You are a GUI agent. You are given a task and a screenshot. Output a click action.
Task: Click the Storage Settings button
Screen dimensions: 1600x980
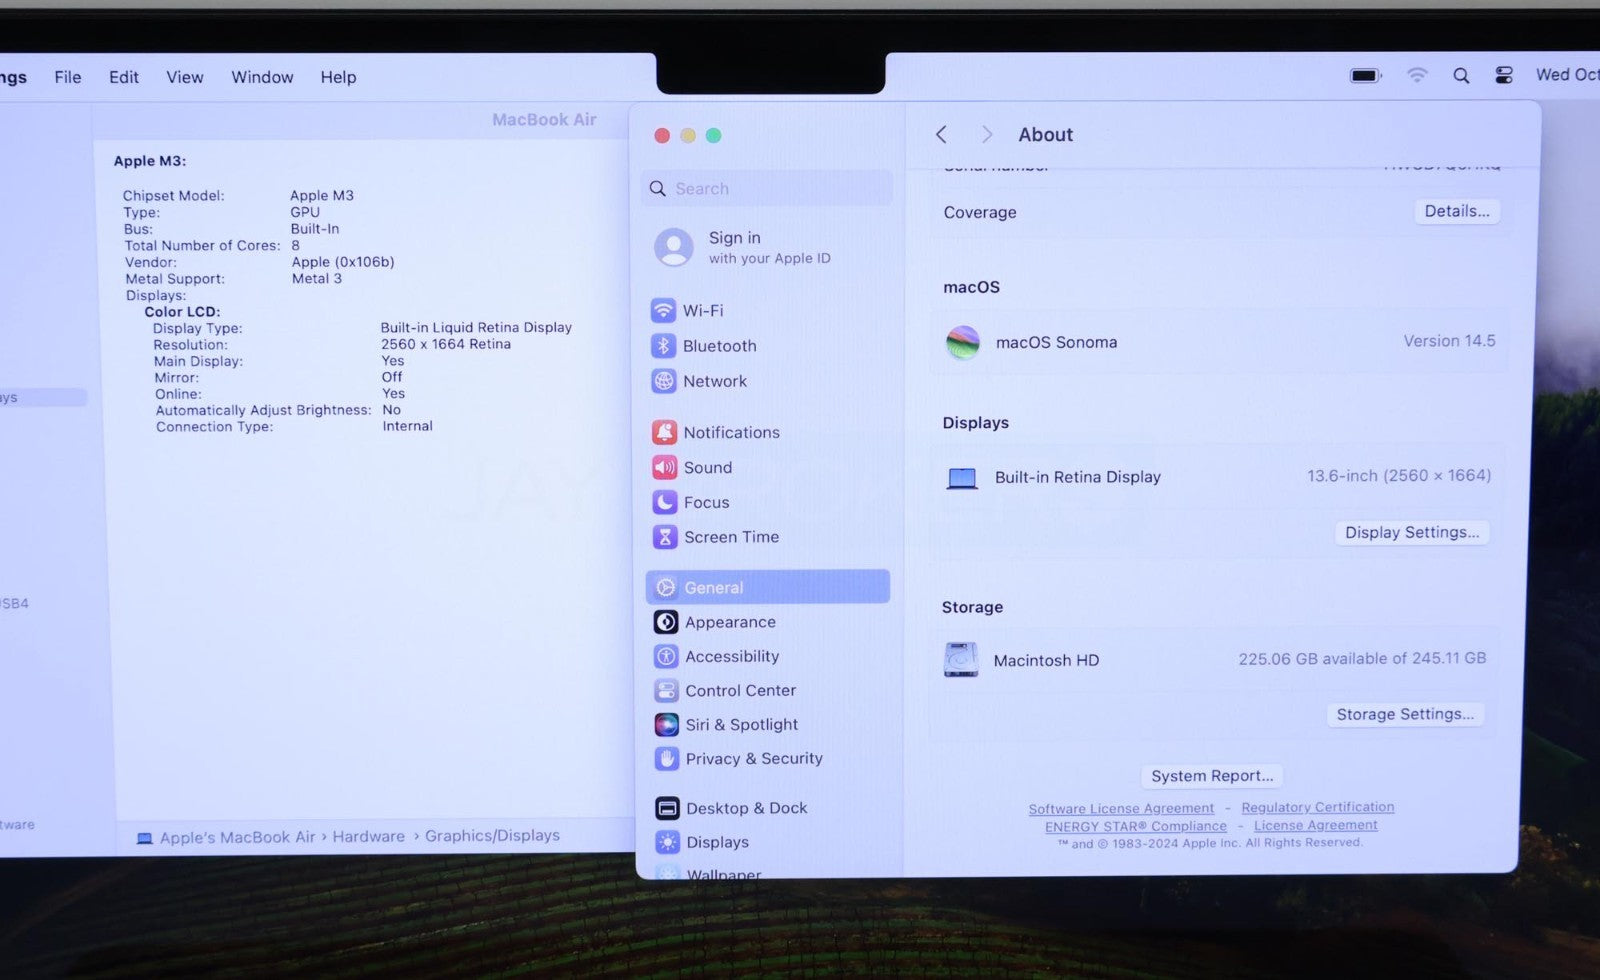(1404, 714)
